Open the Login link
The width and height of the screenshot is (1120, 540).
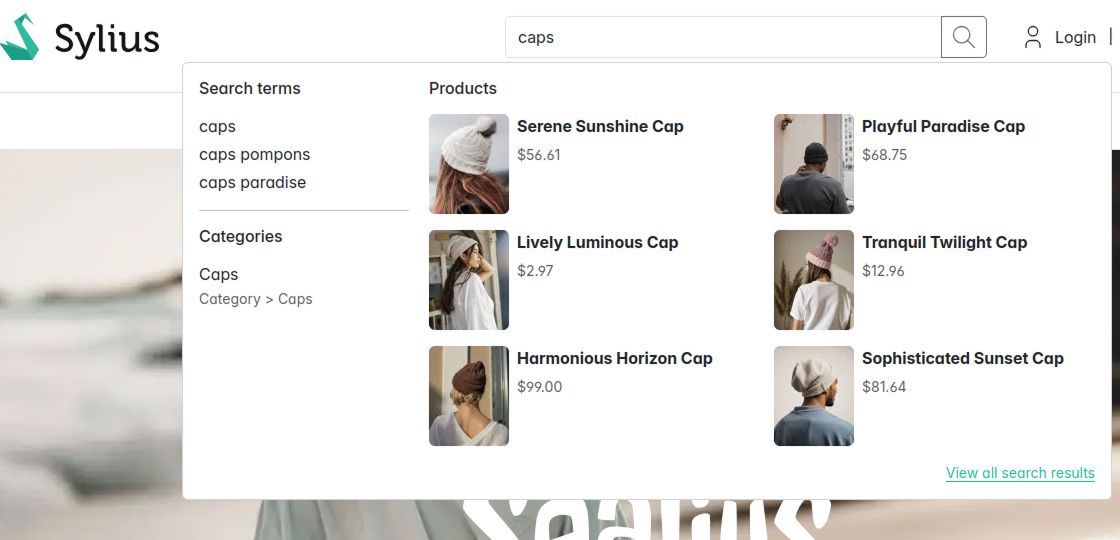point(1075,37)
